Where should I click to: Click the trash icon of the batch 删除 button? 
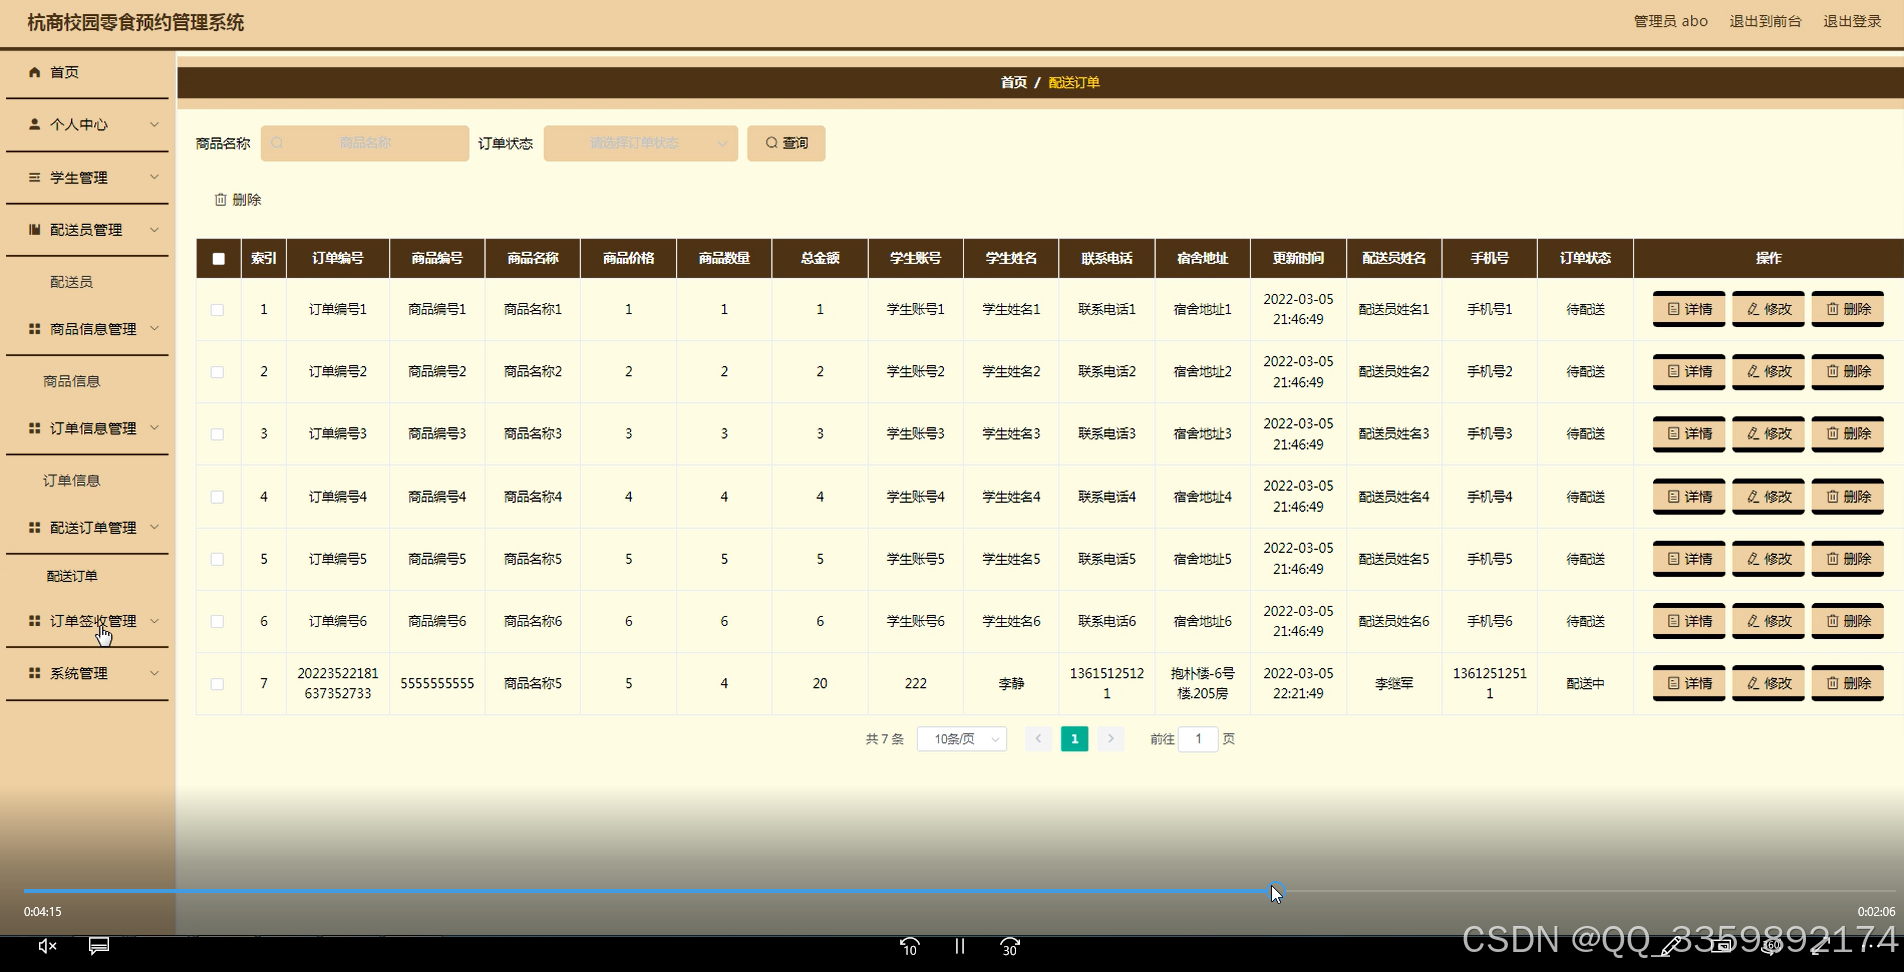pyautogui.click(x=221, y=200)
